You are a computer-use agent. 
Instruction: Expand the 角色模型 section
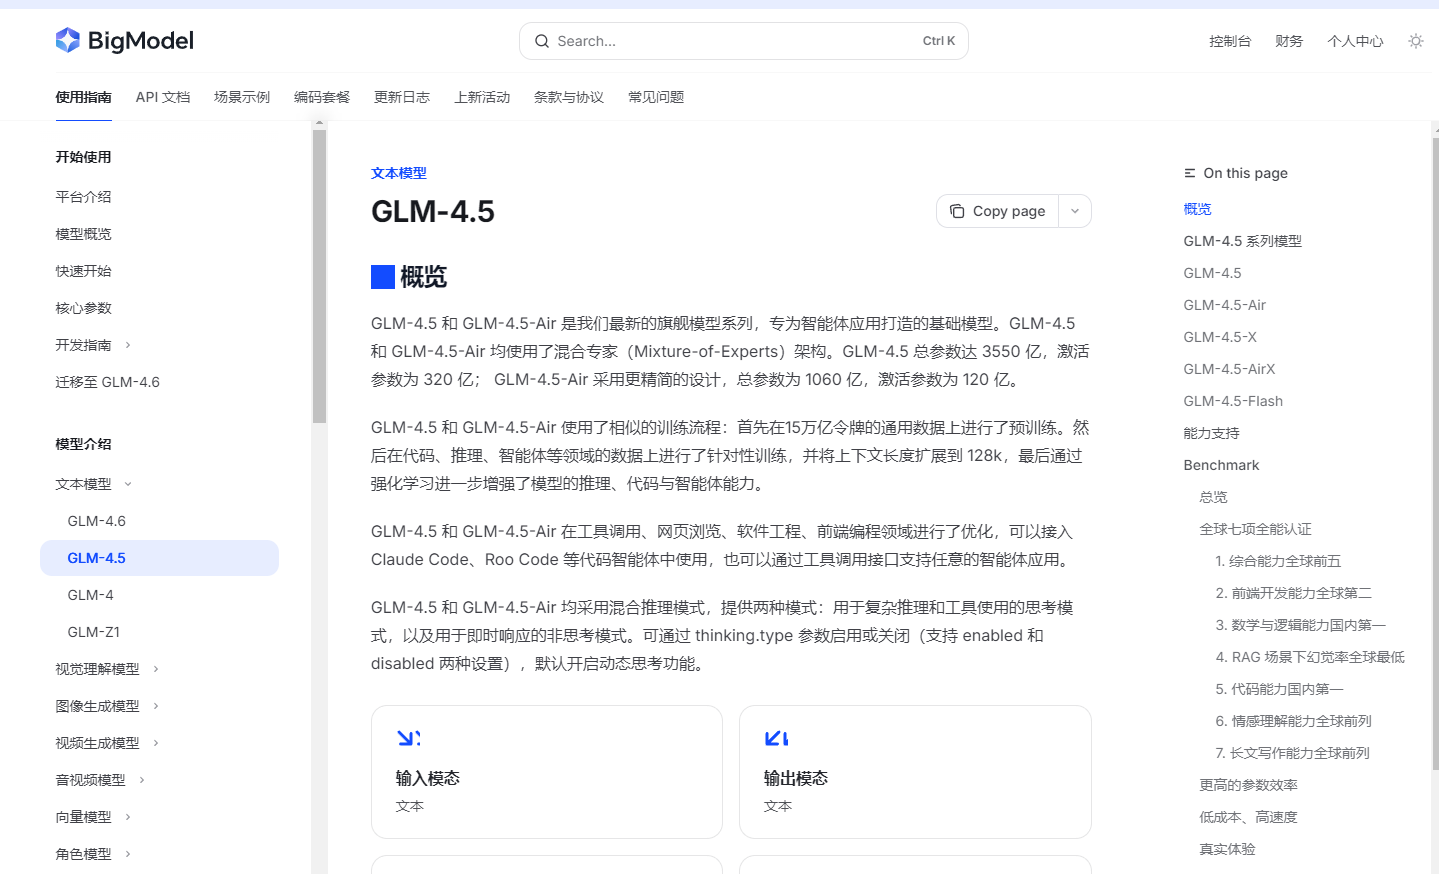(x=128, y=854)
